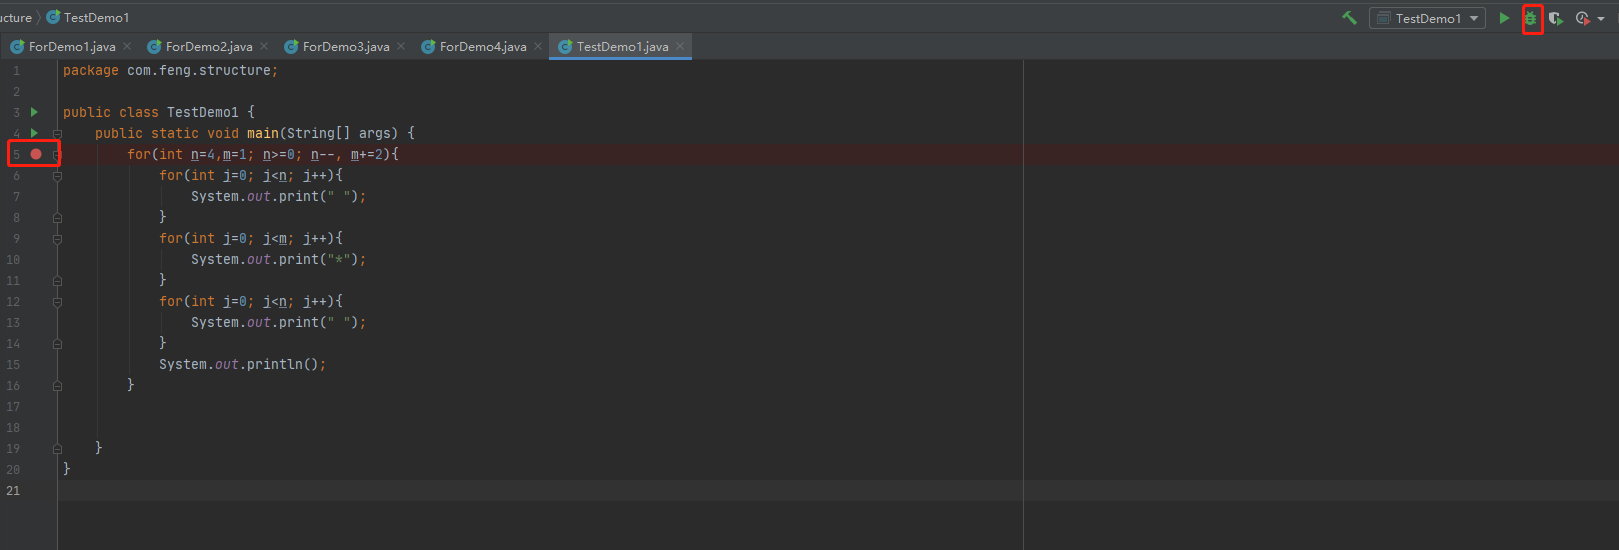
Task: Switch to the ForDemo3.java tab
Action: pyautogui.click(x=346, y=47)
